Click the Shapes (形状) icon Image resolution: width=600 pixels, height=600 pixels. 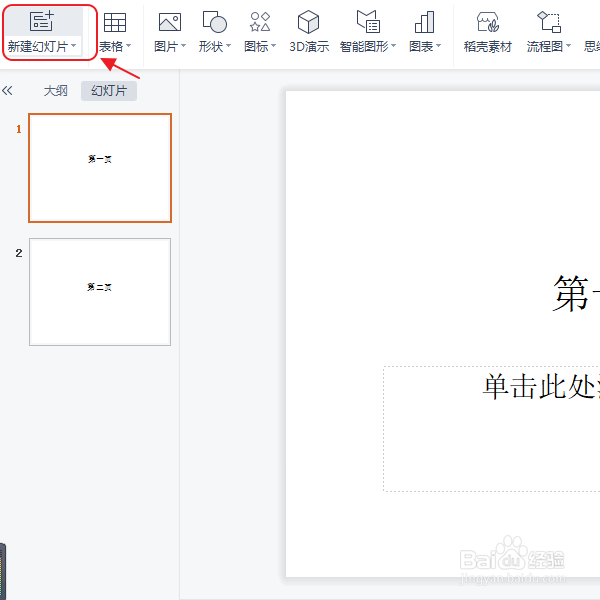point(214,22)
